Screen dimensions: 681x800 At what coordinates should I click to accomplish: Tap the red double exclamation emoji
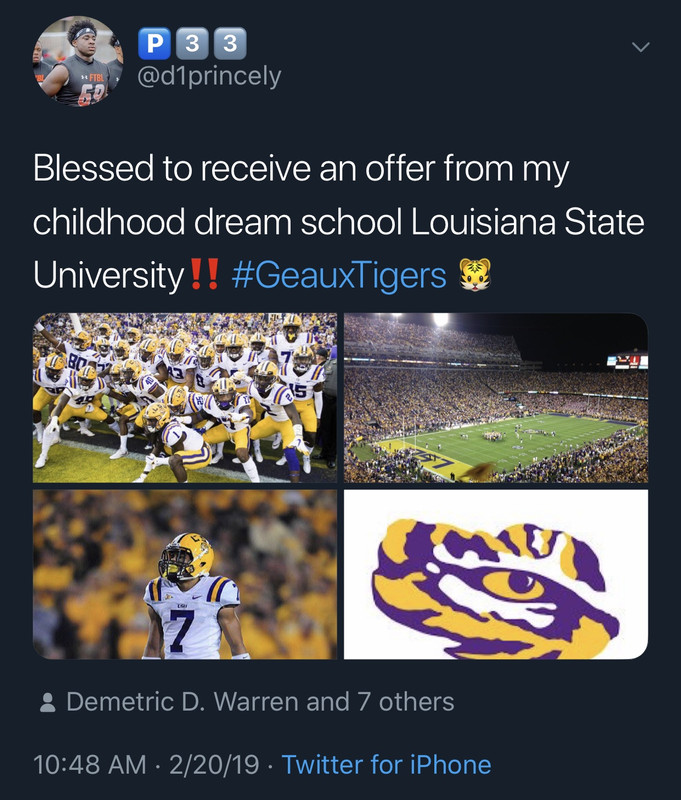pyautogui.click(x=205, y=274)
